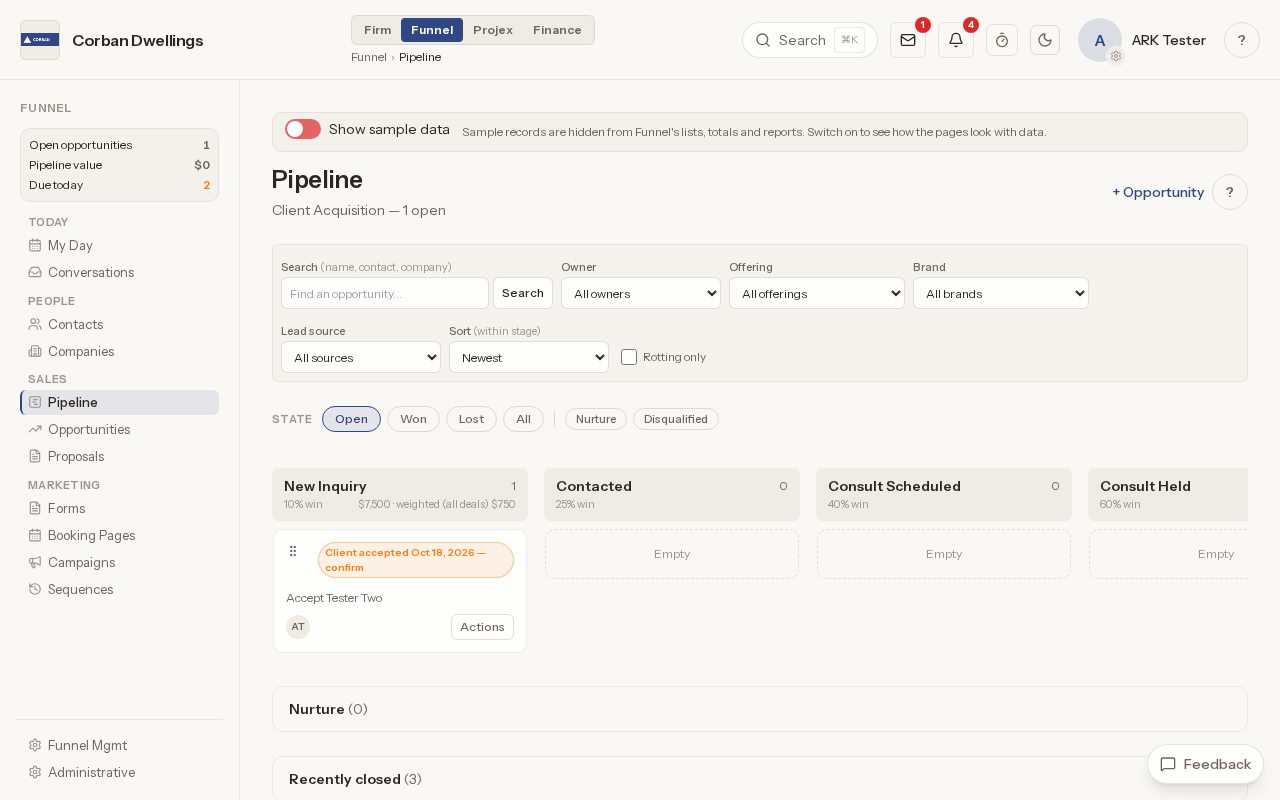Image resolution: width=1280 pixels, height=800 pixels.
Task: Open Proposals in sidebar
Action: [119, 456]
